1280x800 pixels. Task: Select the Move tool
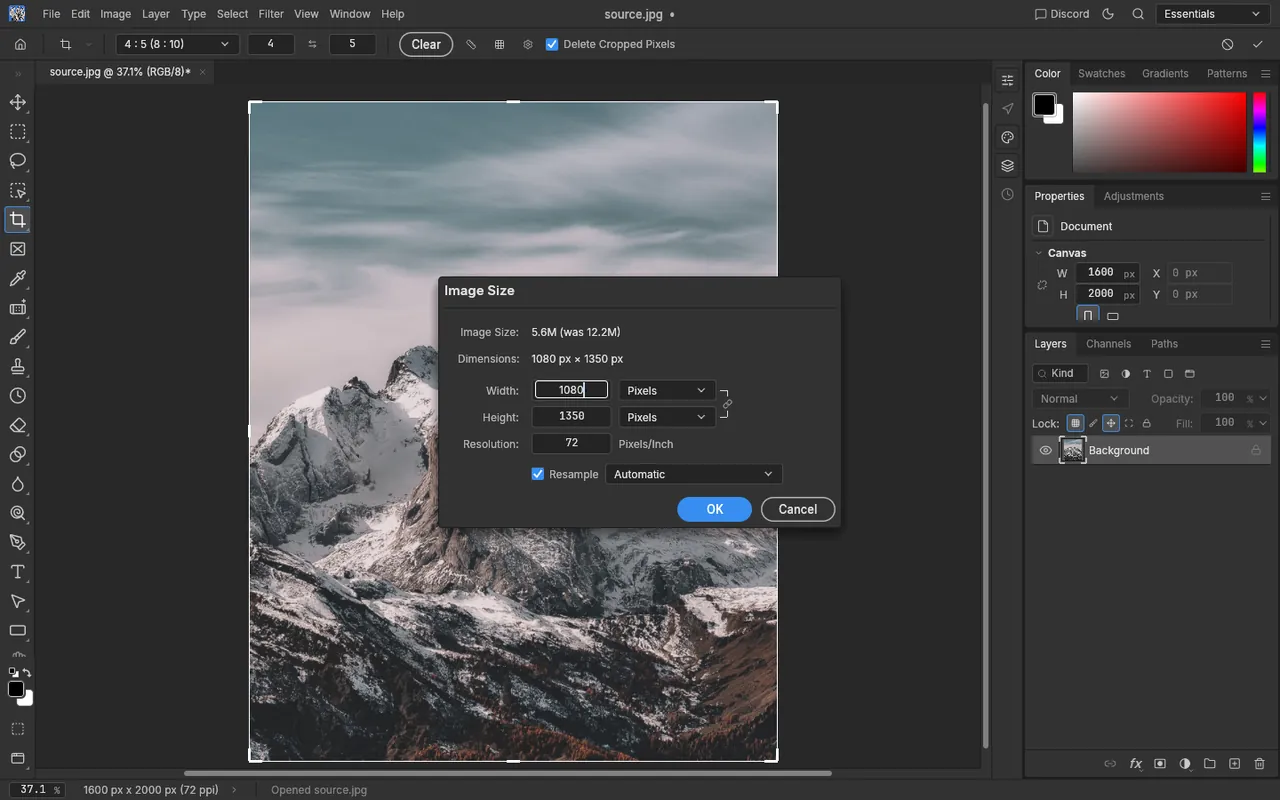point(17,102)
